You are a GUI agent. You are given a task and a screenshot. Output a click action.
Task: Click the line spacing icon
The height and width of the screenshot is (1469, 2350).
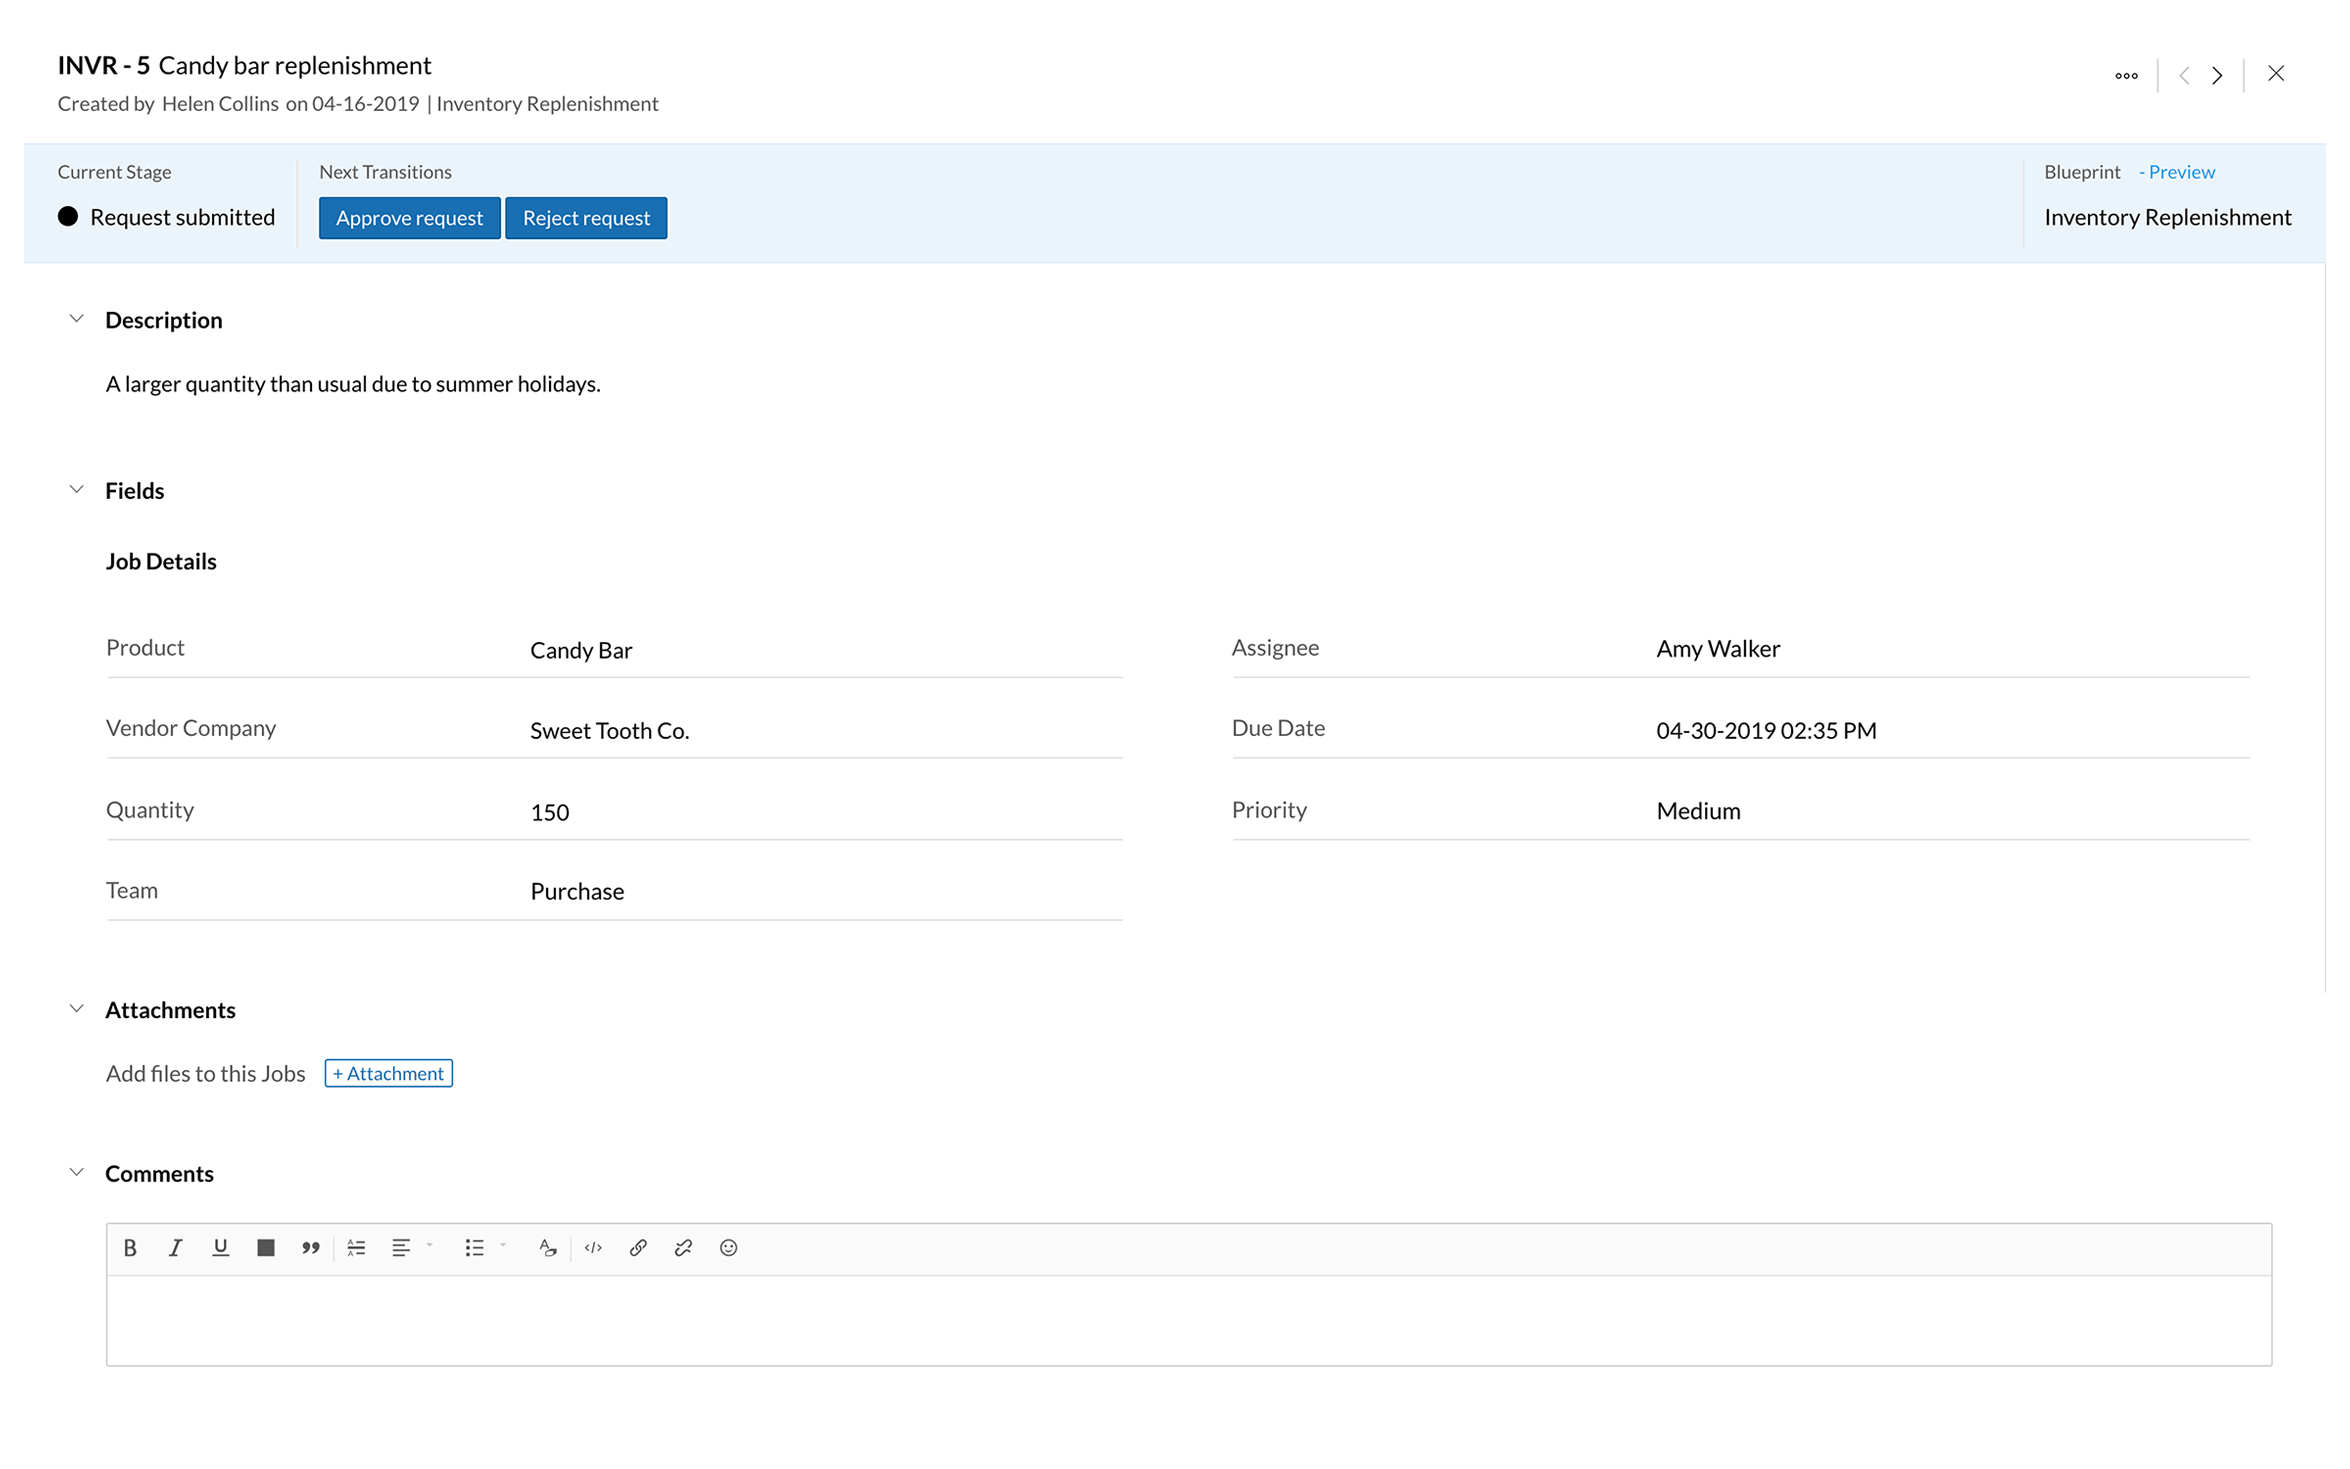(356, 1247)
